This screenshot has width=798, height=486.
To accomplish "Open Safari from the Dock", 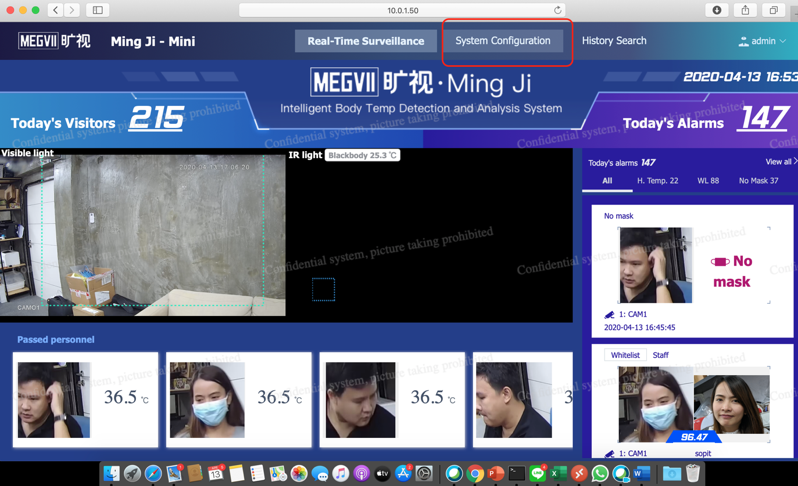I will click(x=153, y=474).
